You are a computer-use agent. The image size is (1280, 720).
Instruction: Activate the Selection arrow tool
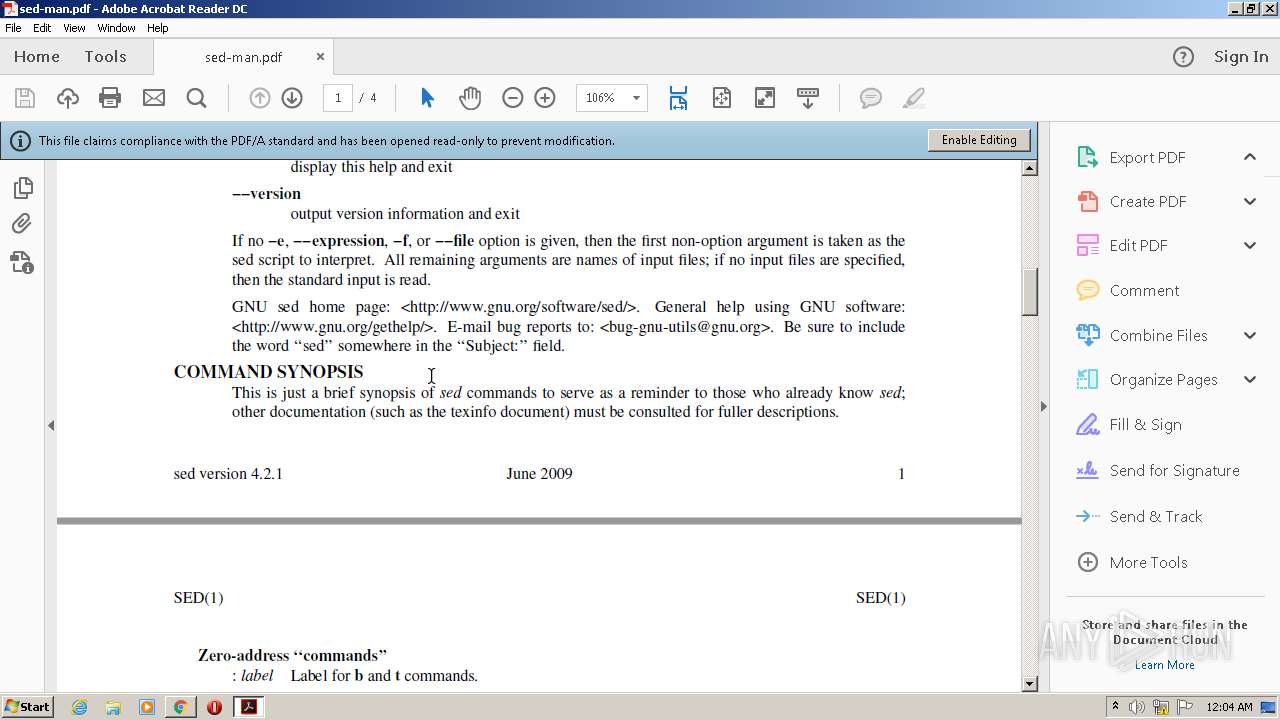(x=427, y=98)
